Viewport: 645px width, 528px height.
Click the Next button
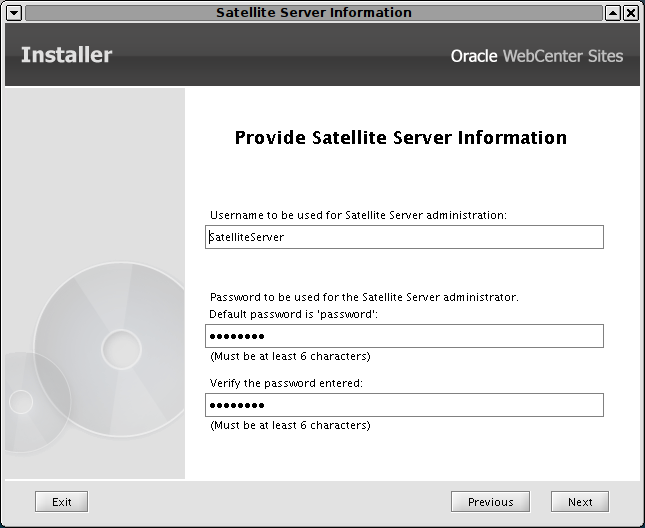point(580,502)
